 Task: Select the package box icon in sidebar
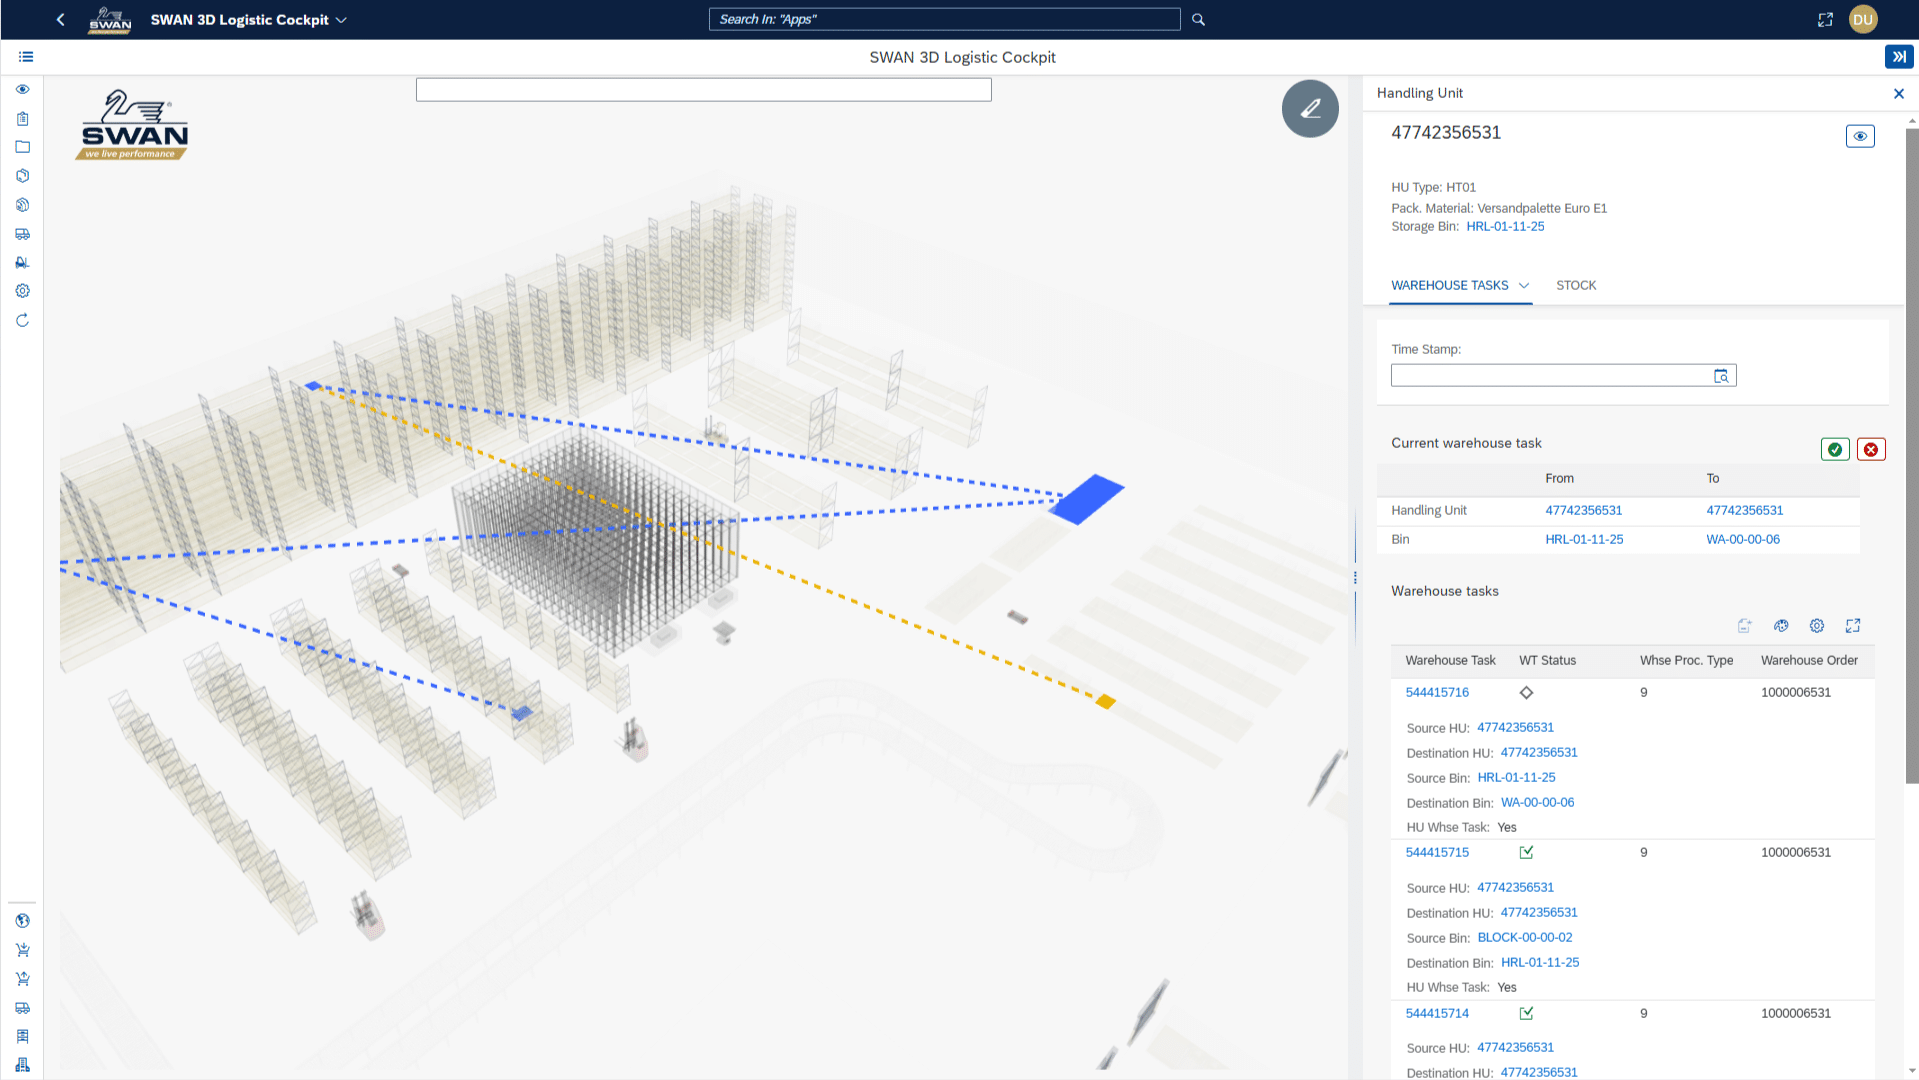coord(22,176)
